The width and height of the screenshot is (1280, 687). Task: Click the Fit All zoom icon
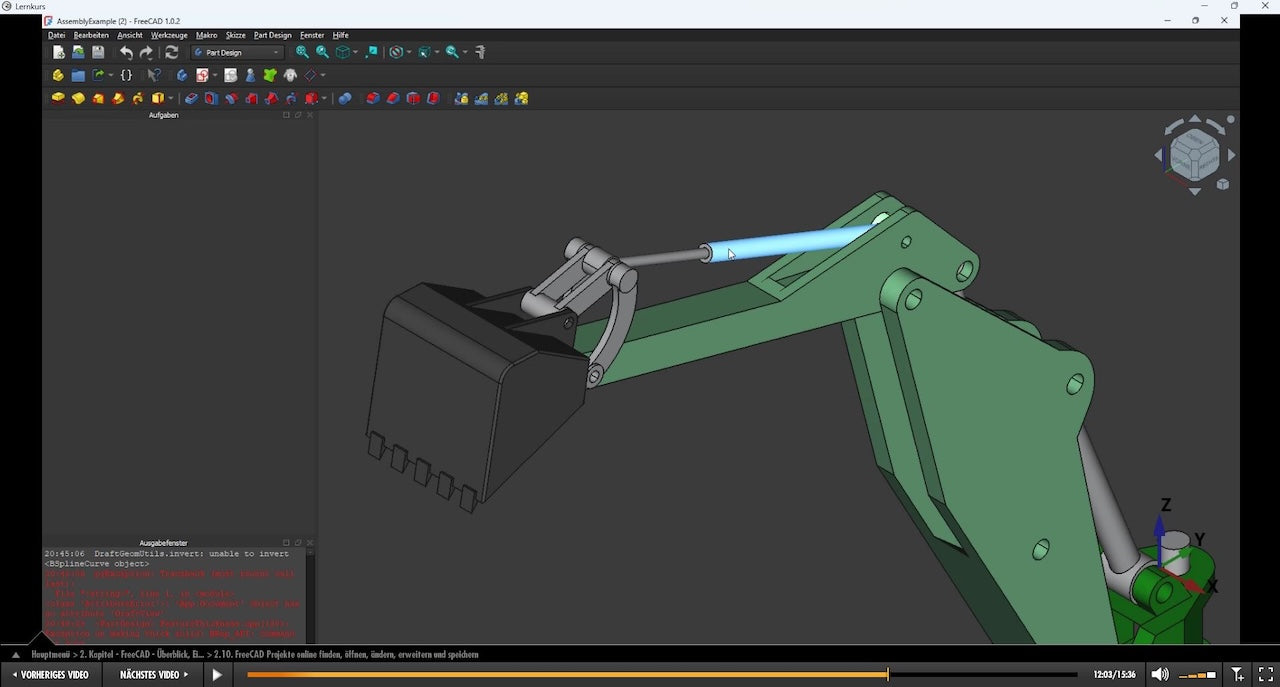(302, 52)
